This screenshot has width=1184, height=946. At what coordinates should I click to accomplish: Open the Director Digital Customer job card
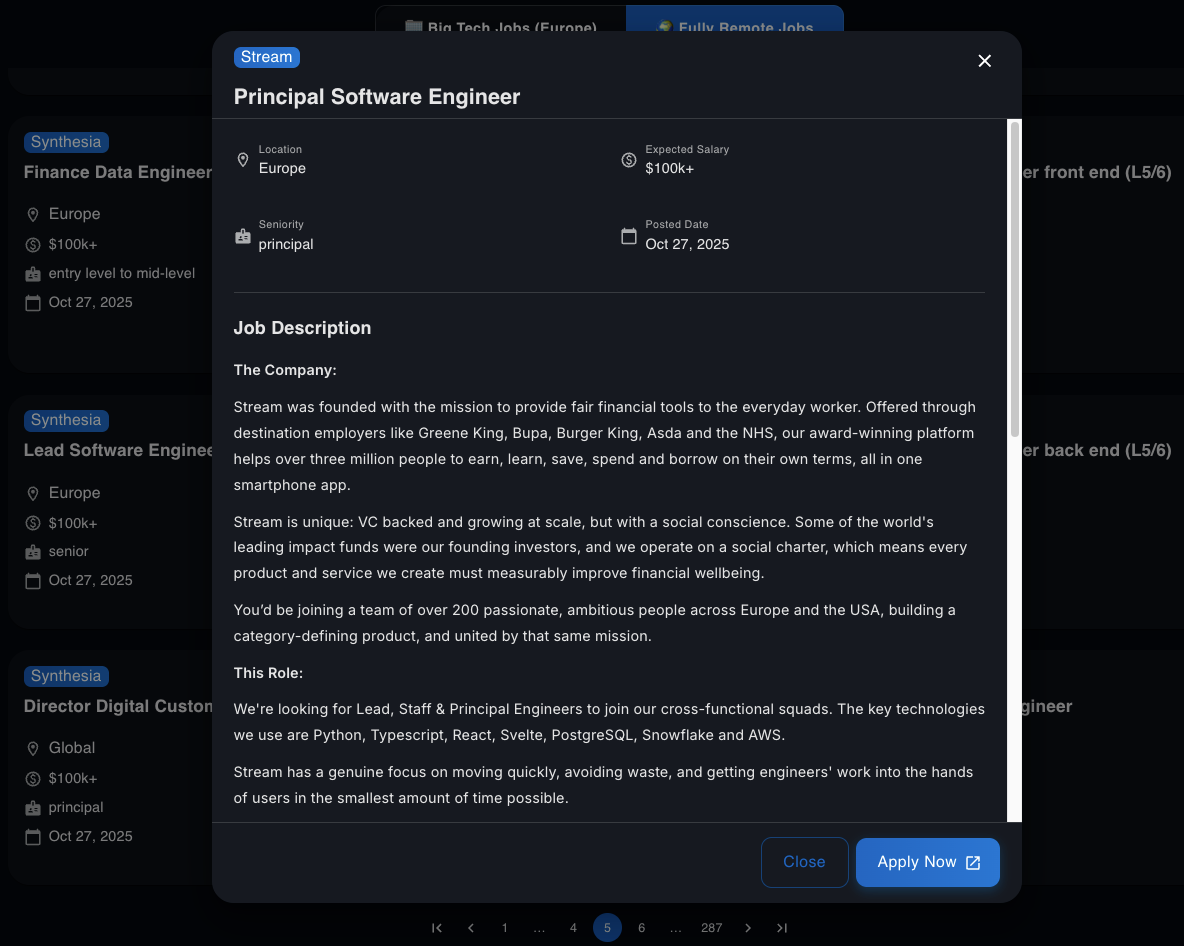[110, 767]
